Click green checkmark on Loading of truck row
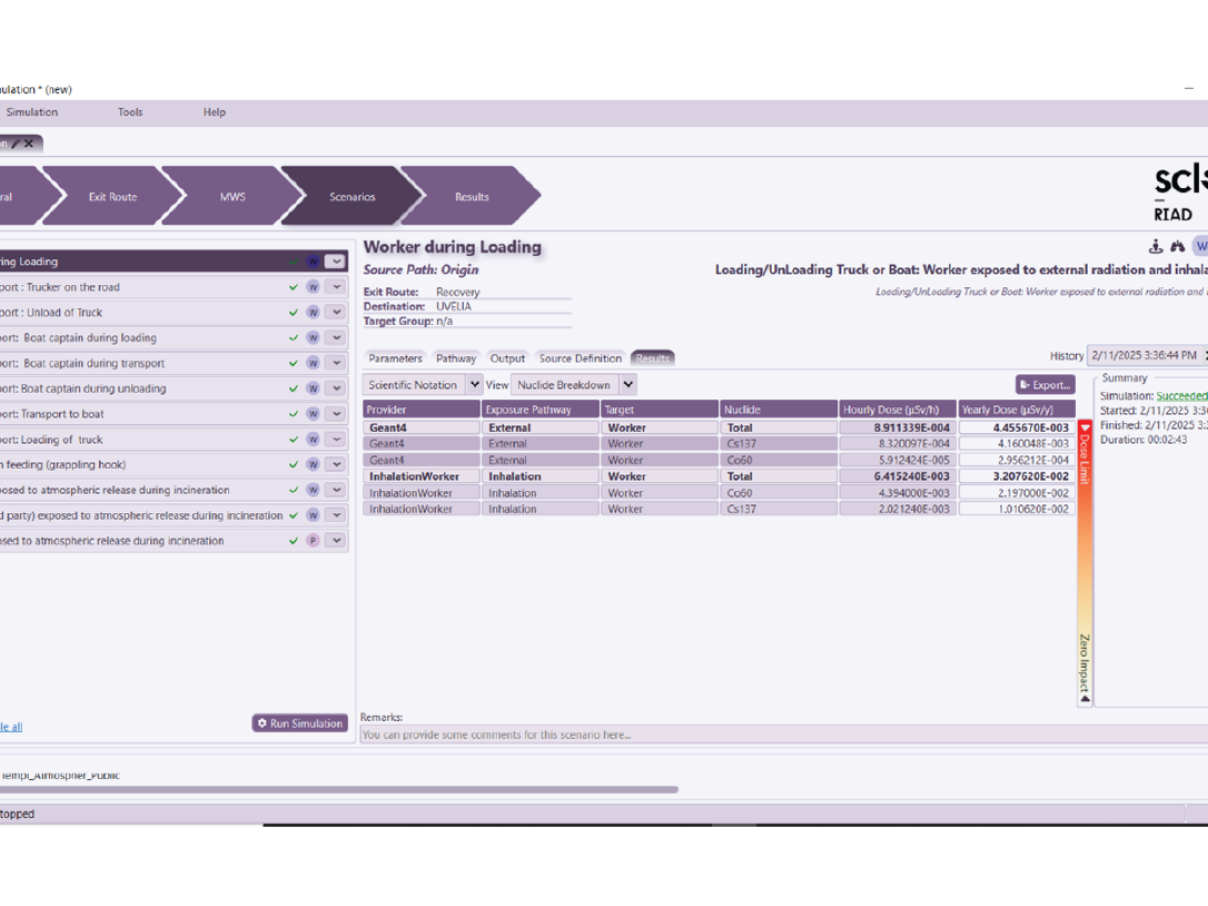The height and width of the screenshot is (906, 1208). click(x=293, y=439)
